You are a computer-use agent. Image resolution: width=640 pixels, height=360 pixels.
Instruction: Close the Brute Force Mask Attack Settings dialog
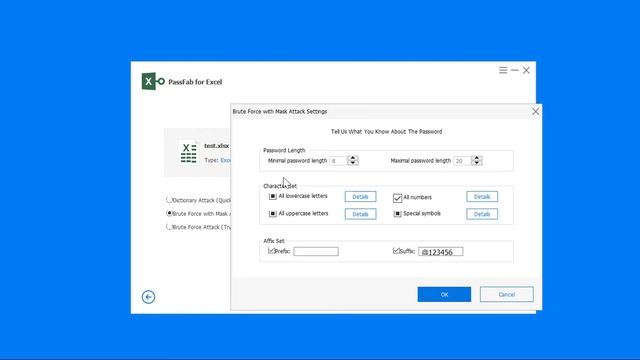click(536, 111)
